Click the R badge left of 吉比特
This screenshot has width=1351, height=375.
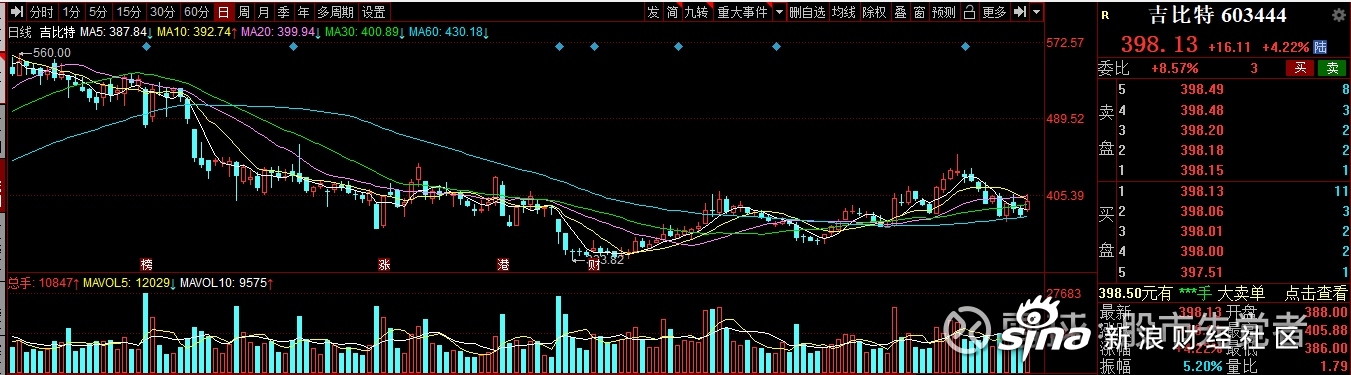pos(1105,15)
